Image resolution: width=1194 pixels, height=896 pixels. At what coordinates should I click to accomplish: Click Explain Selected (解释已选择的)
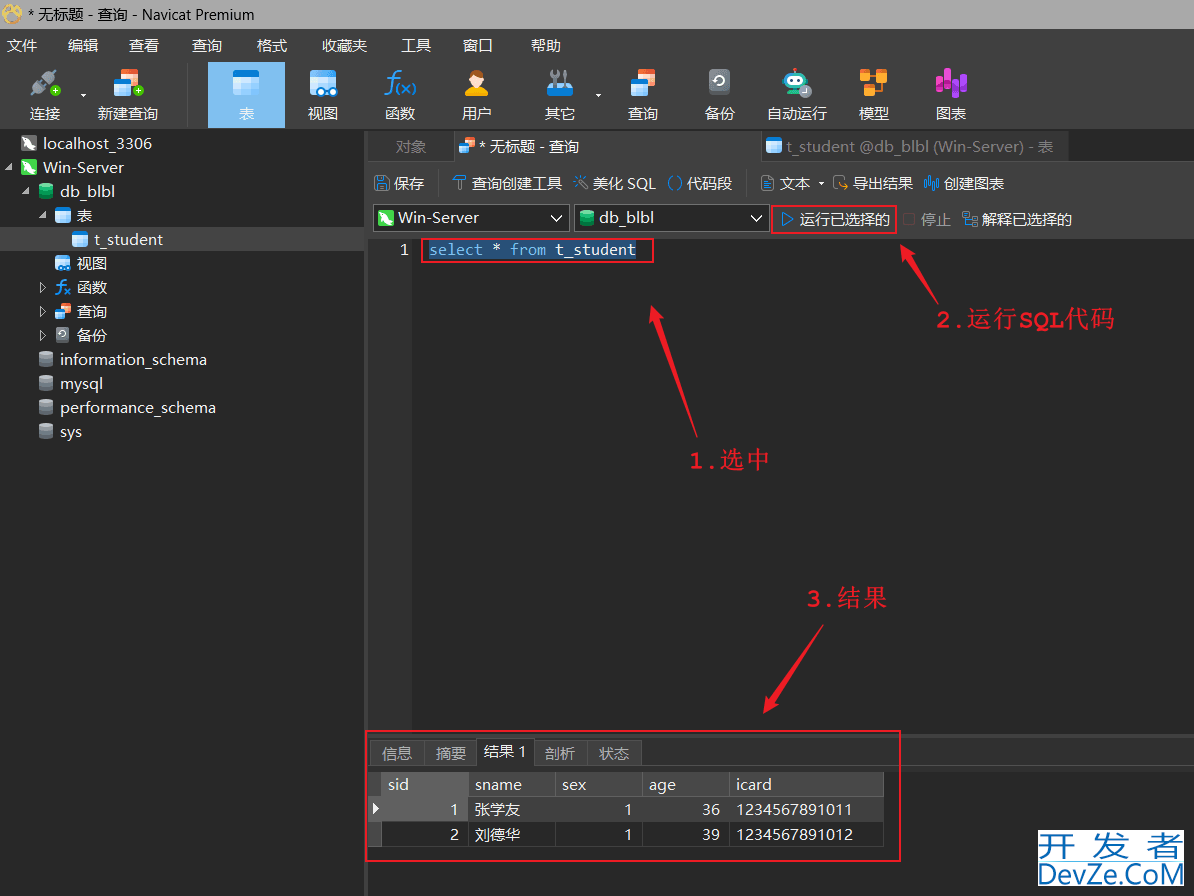1017,220
